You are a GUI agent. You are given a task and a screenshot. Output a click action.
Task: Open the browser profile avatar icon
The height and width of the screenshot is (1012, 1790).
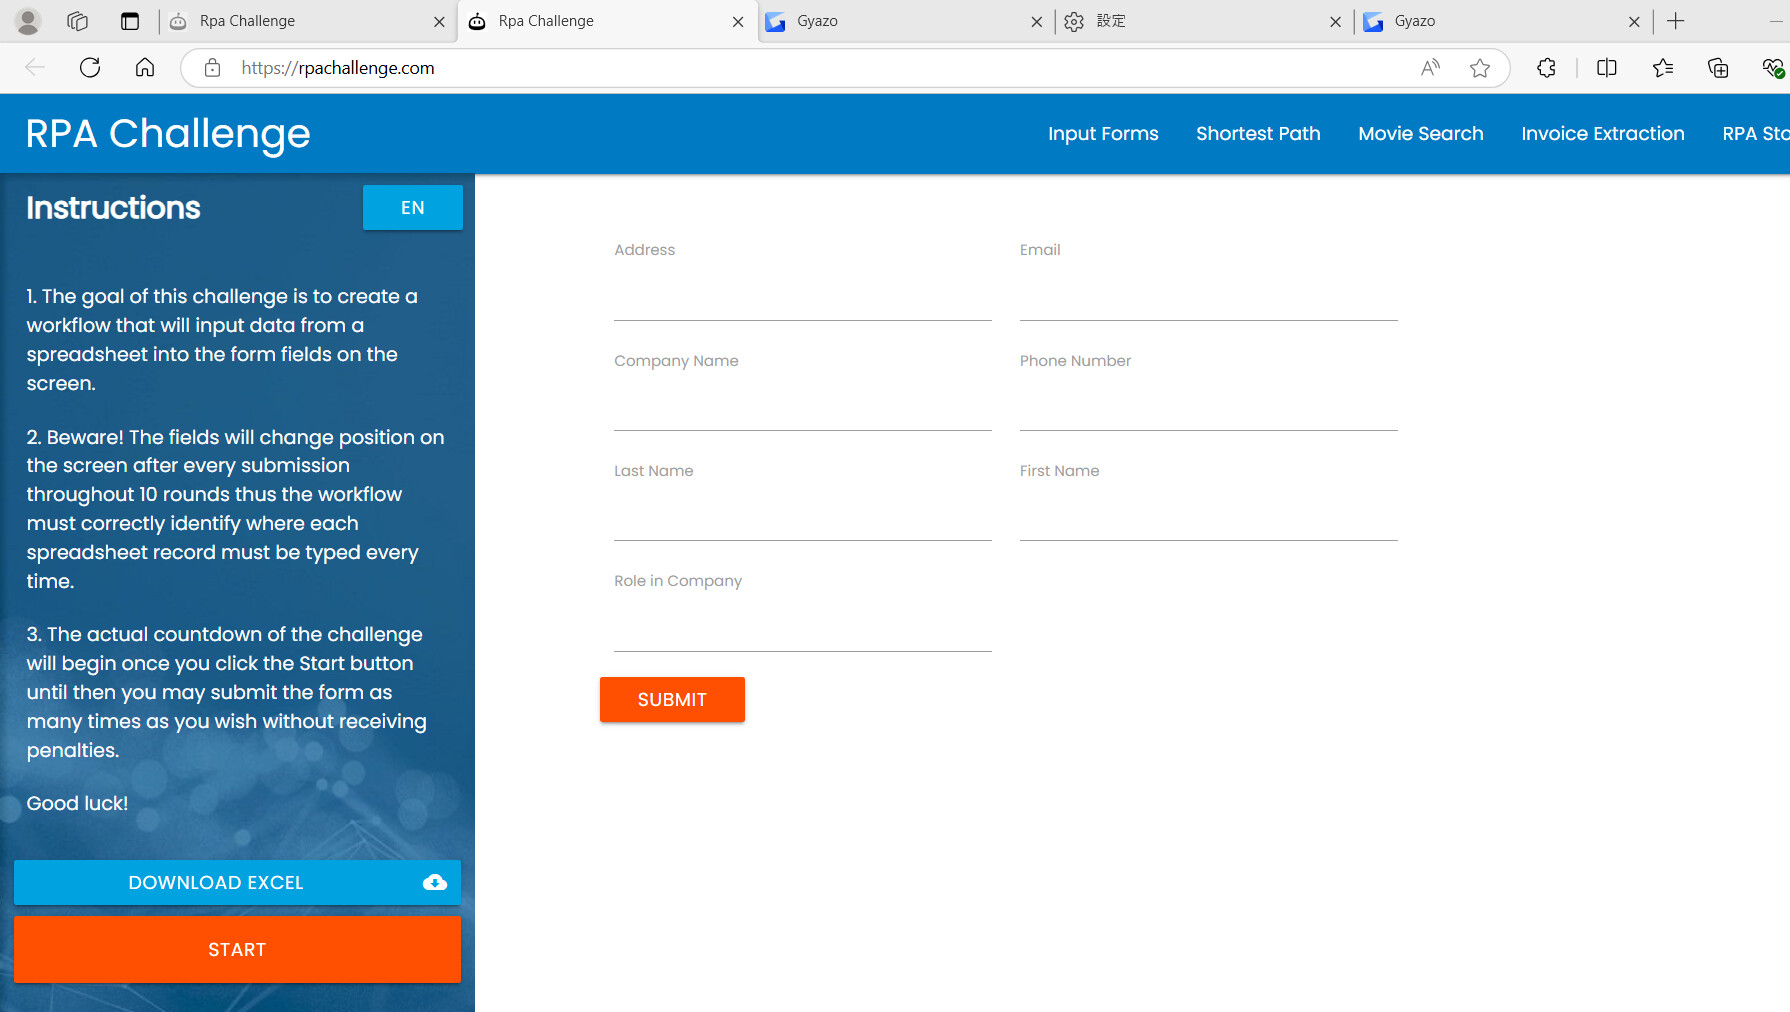[28, 21]
